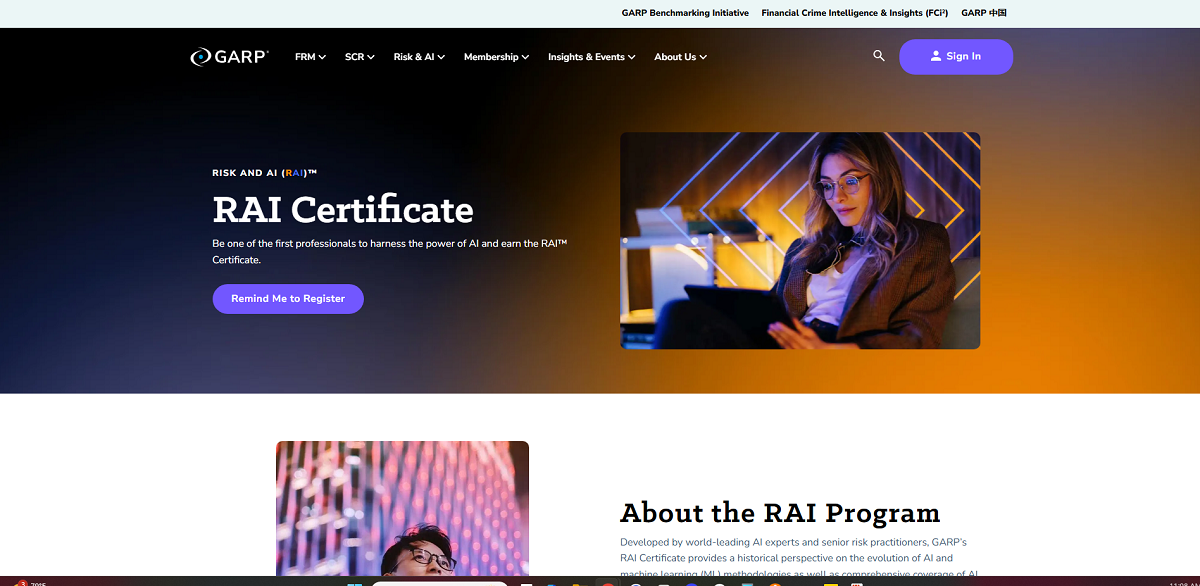Click the Sign In button
Viewport: 1200px width, 586px height.
pos(956,57)
